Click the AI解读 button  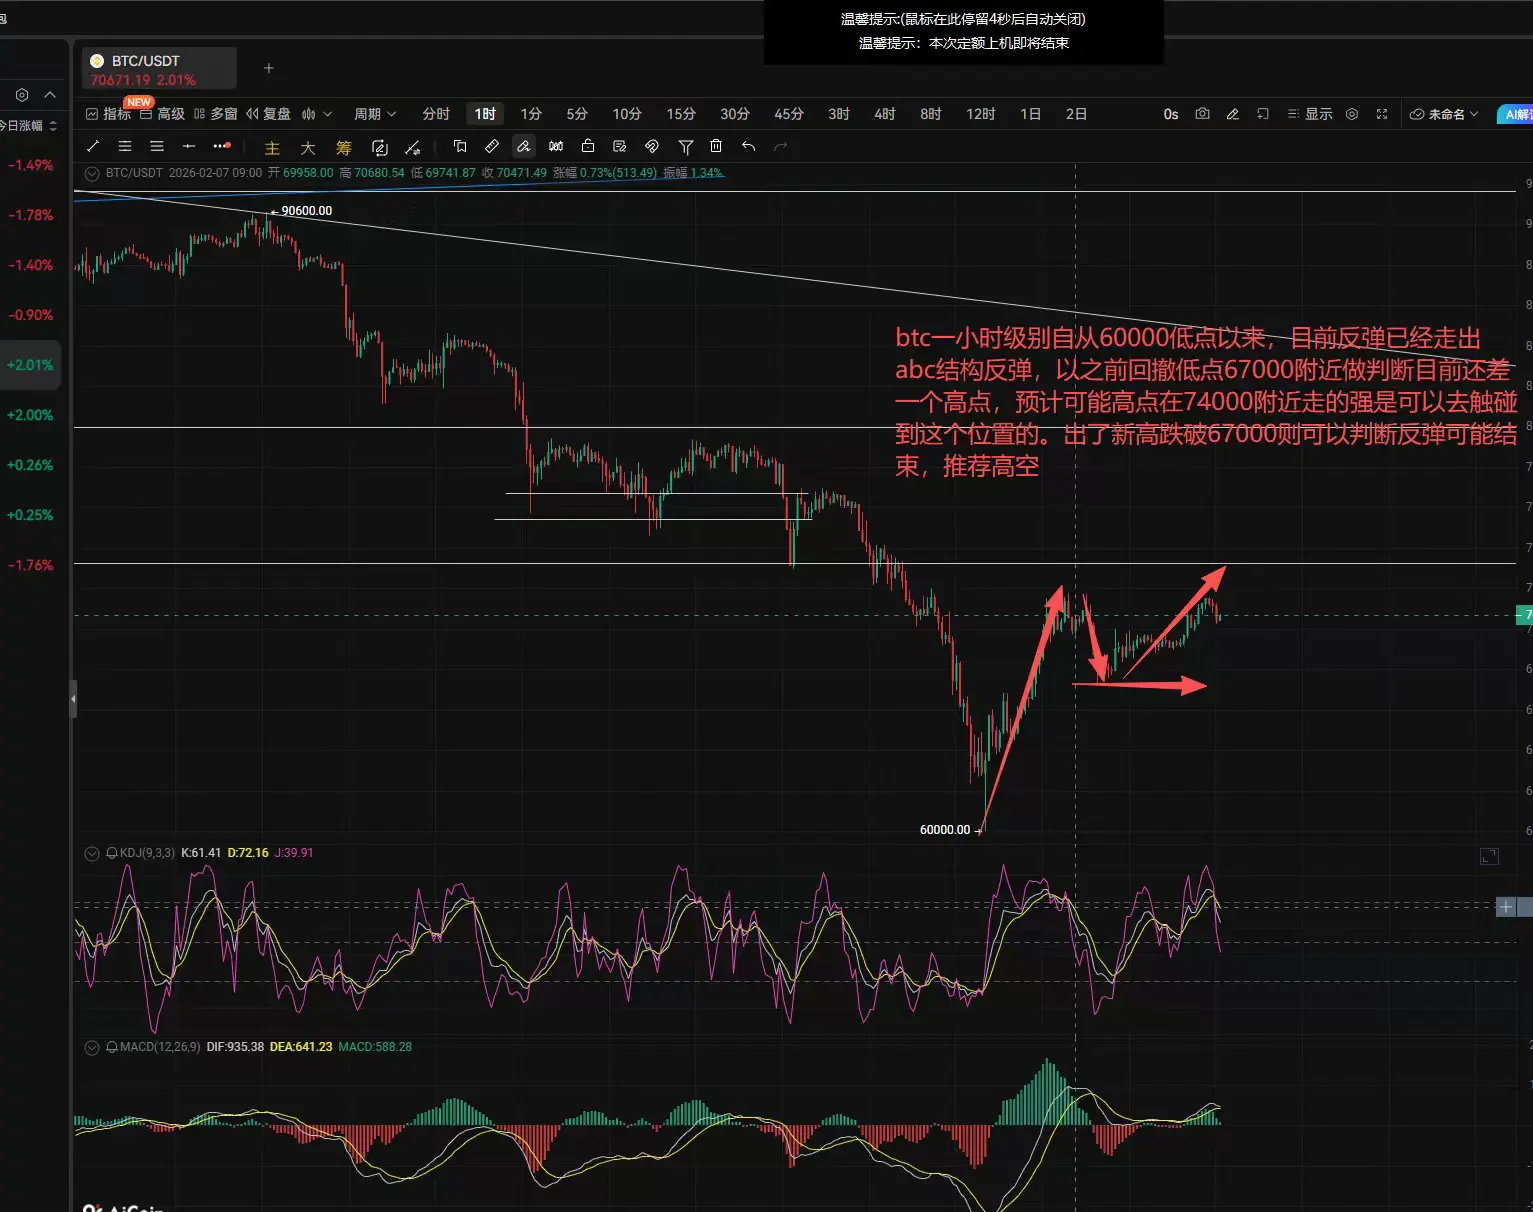[x=1515, y=114]
